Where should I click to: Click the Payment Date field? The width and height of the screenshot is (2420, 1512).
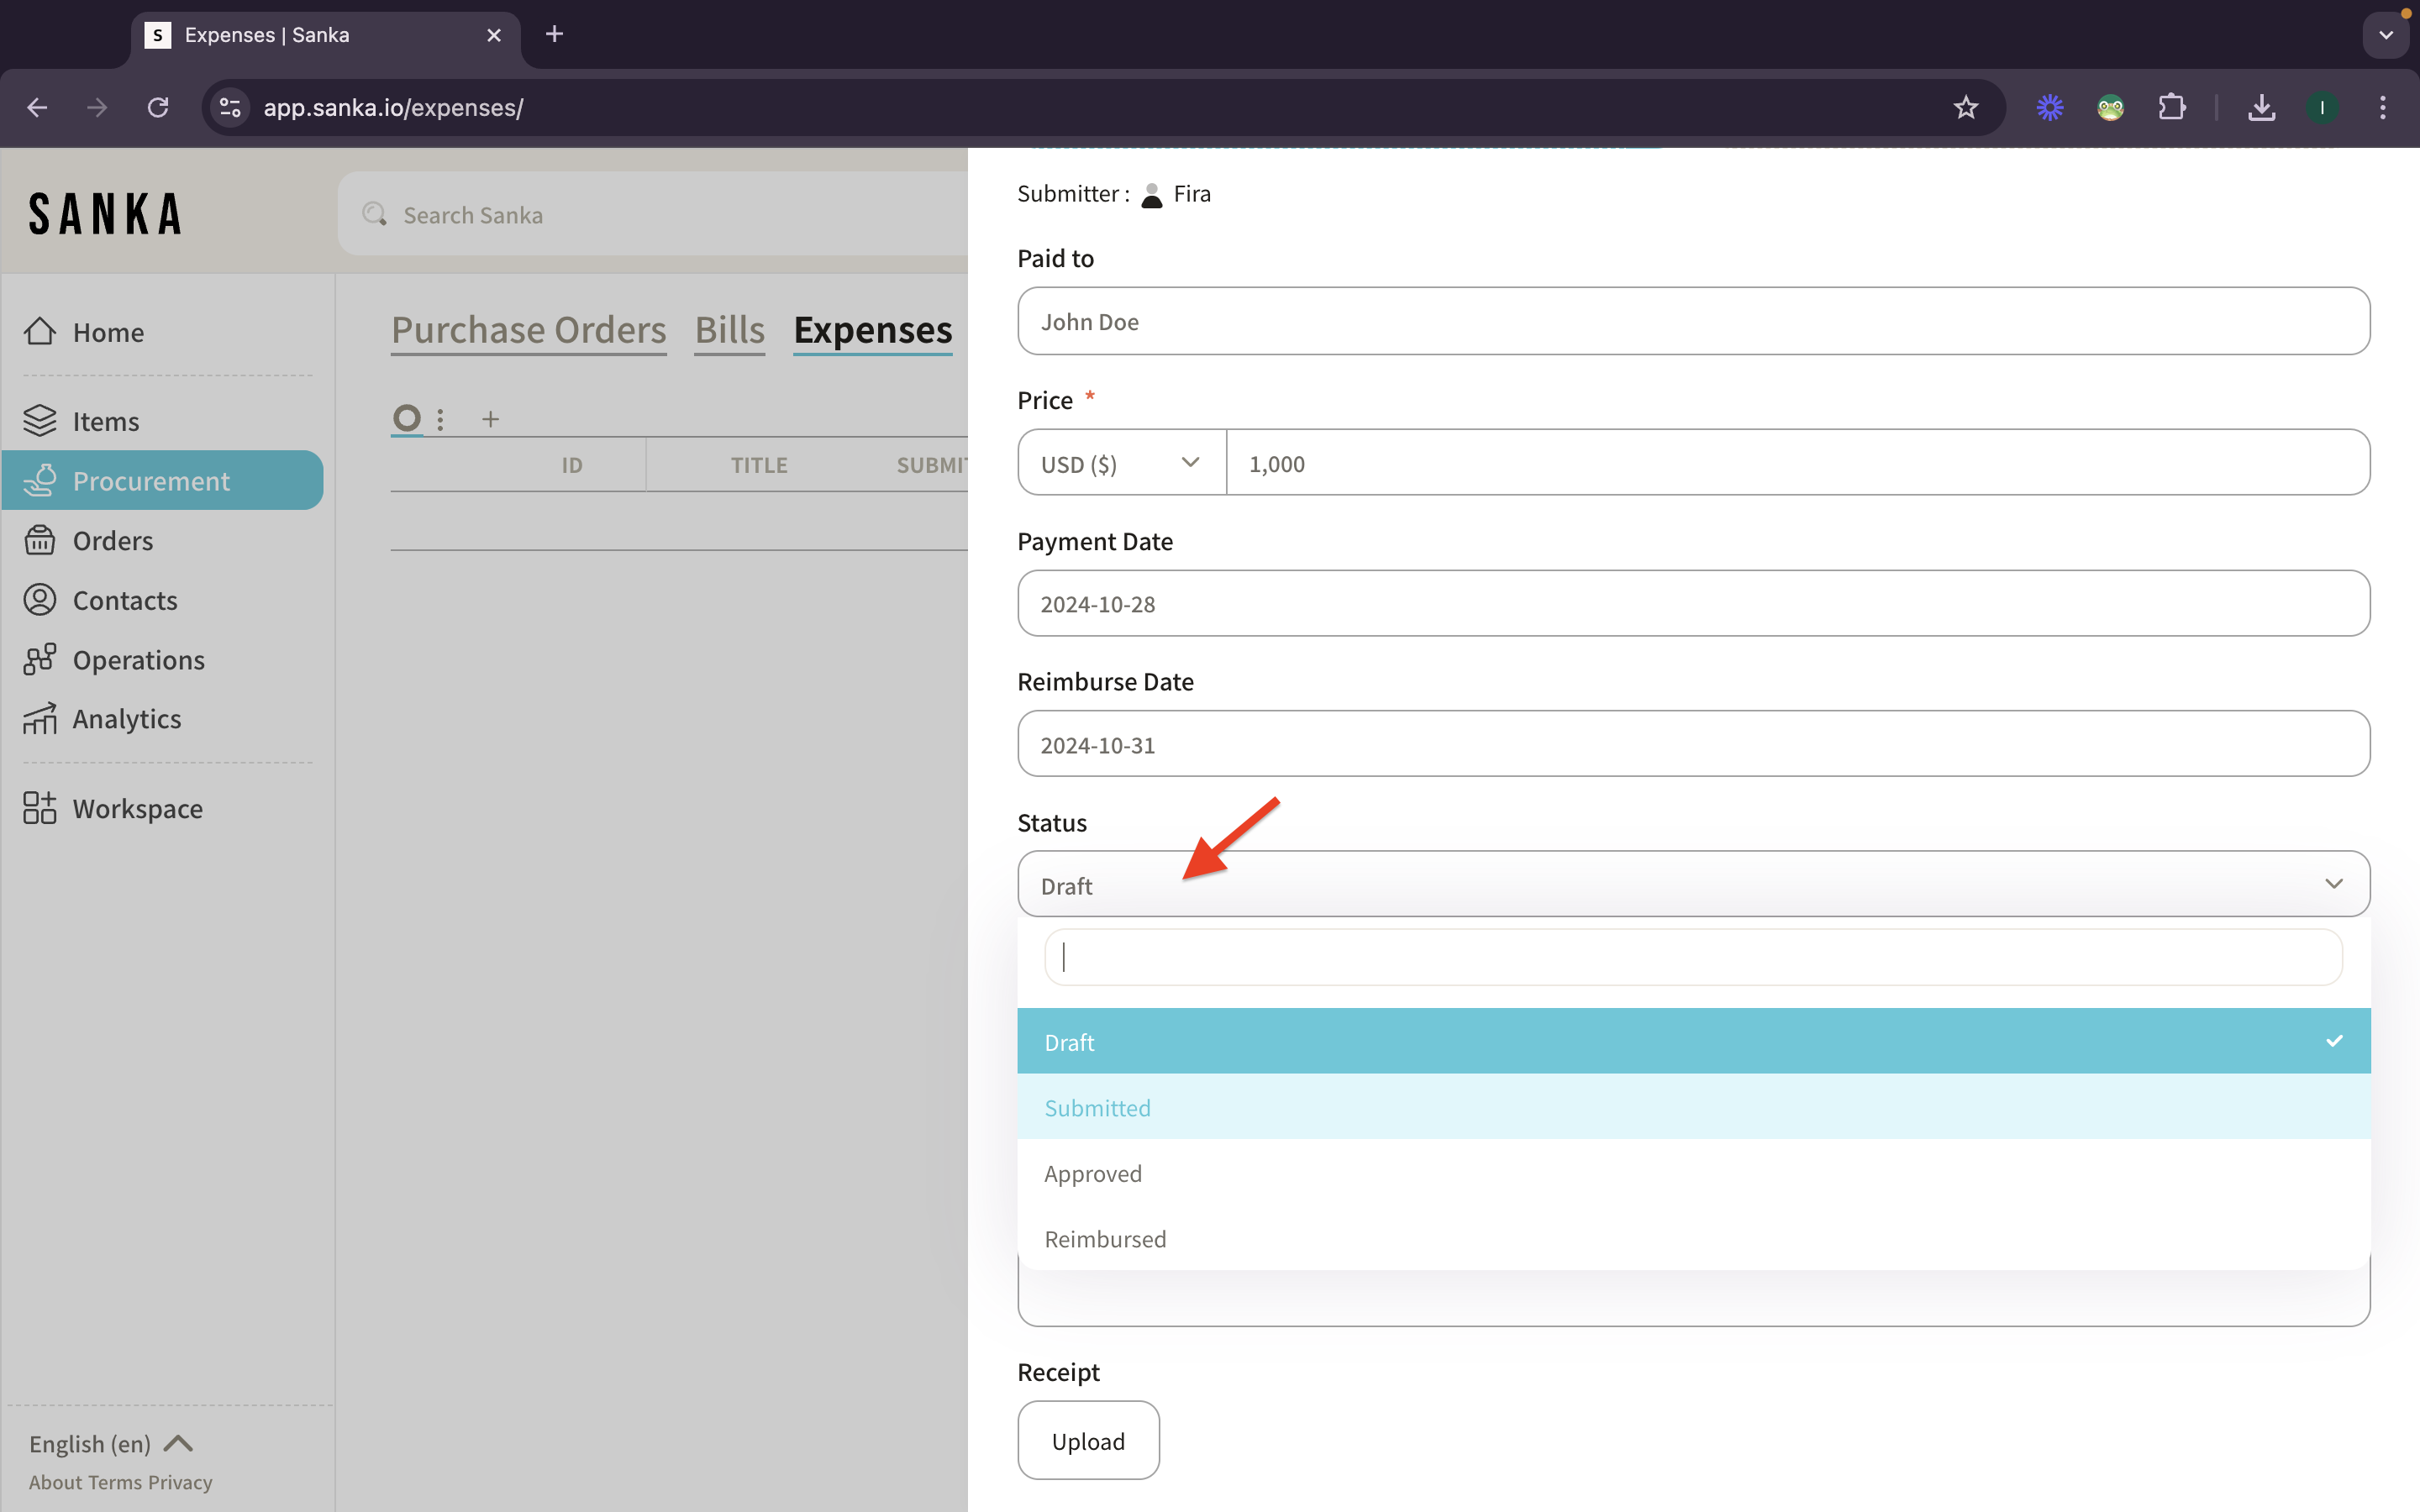point(1692,604)
